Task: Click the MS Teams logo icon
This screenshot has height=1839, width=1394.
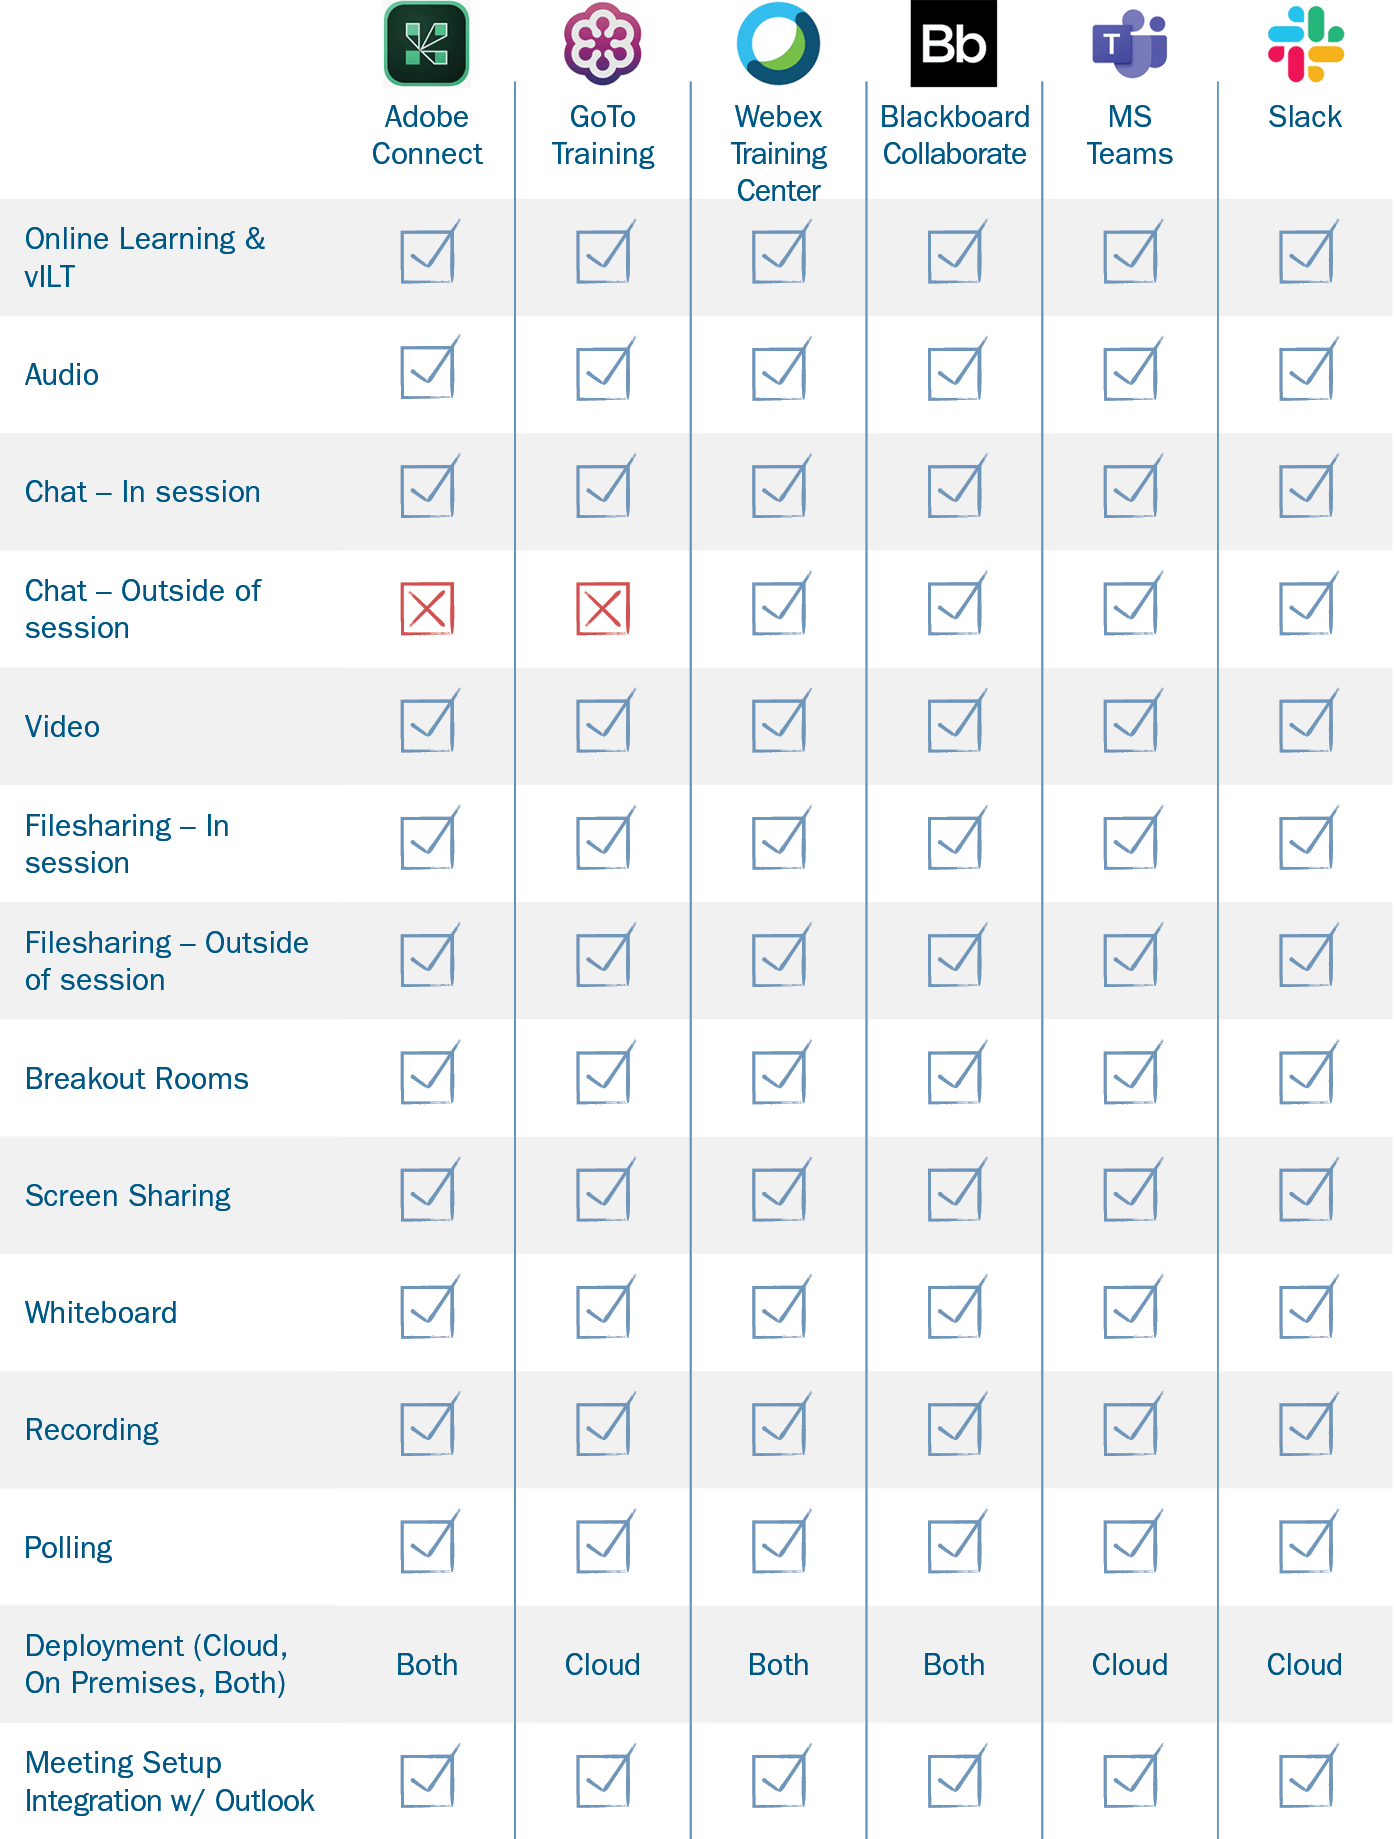Action: (1130, 44)
